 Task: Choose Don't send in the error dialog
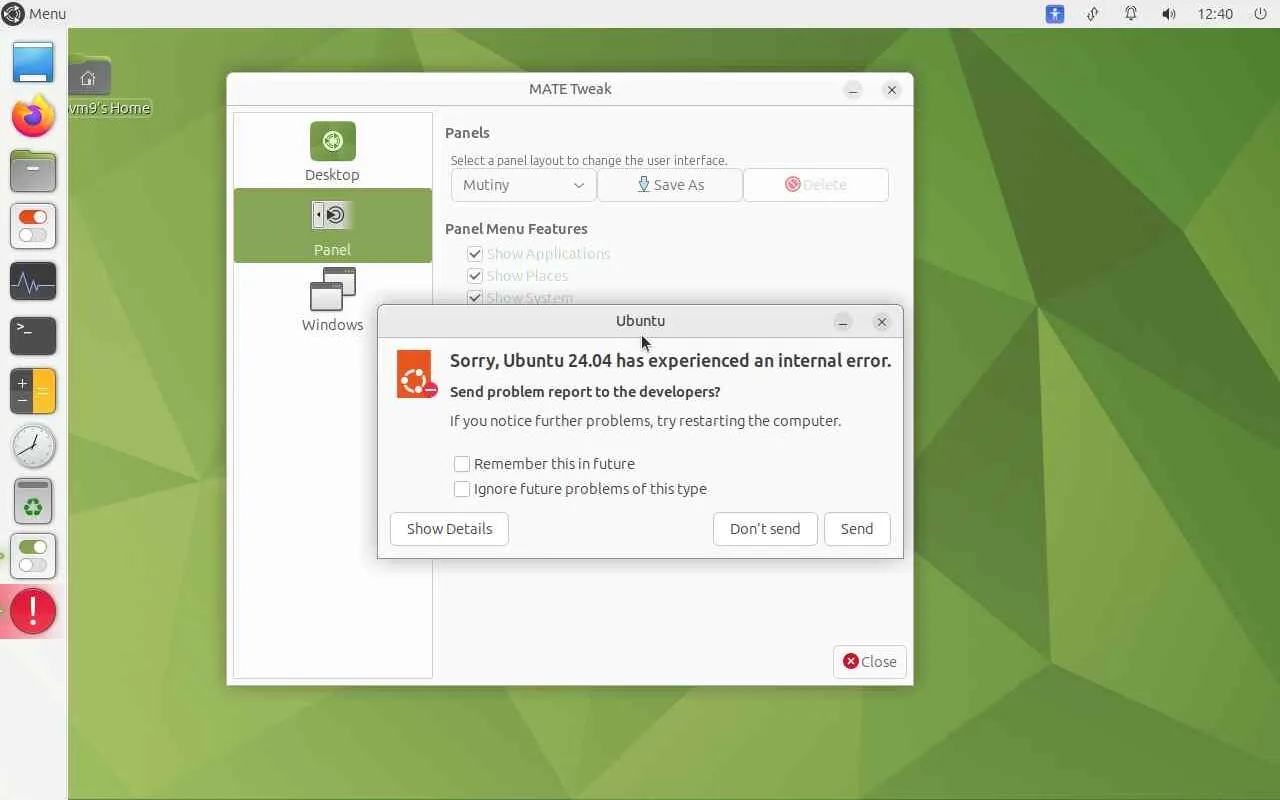765,529
